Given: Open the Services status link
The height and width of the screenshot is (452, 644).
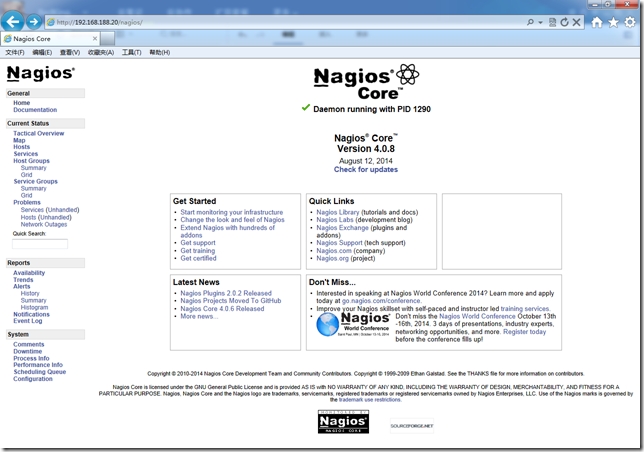Looking at the screenshot, I should [25, 154].
